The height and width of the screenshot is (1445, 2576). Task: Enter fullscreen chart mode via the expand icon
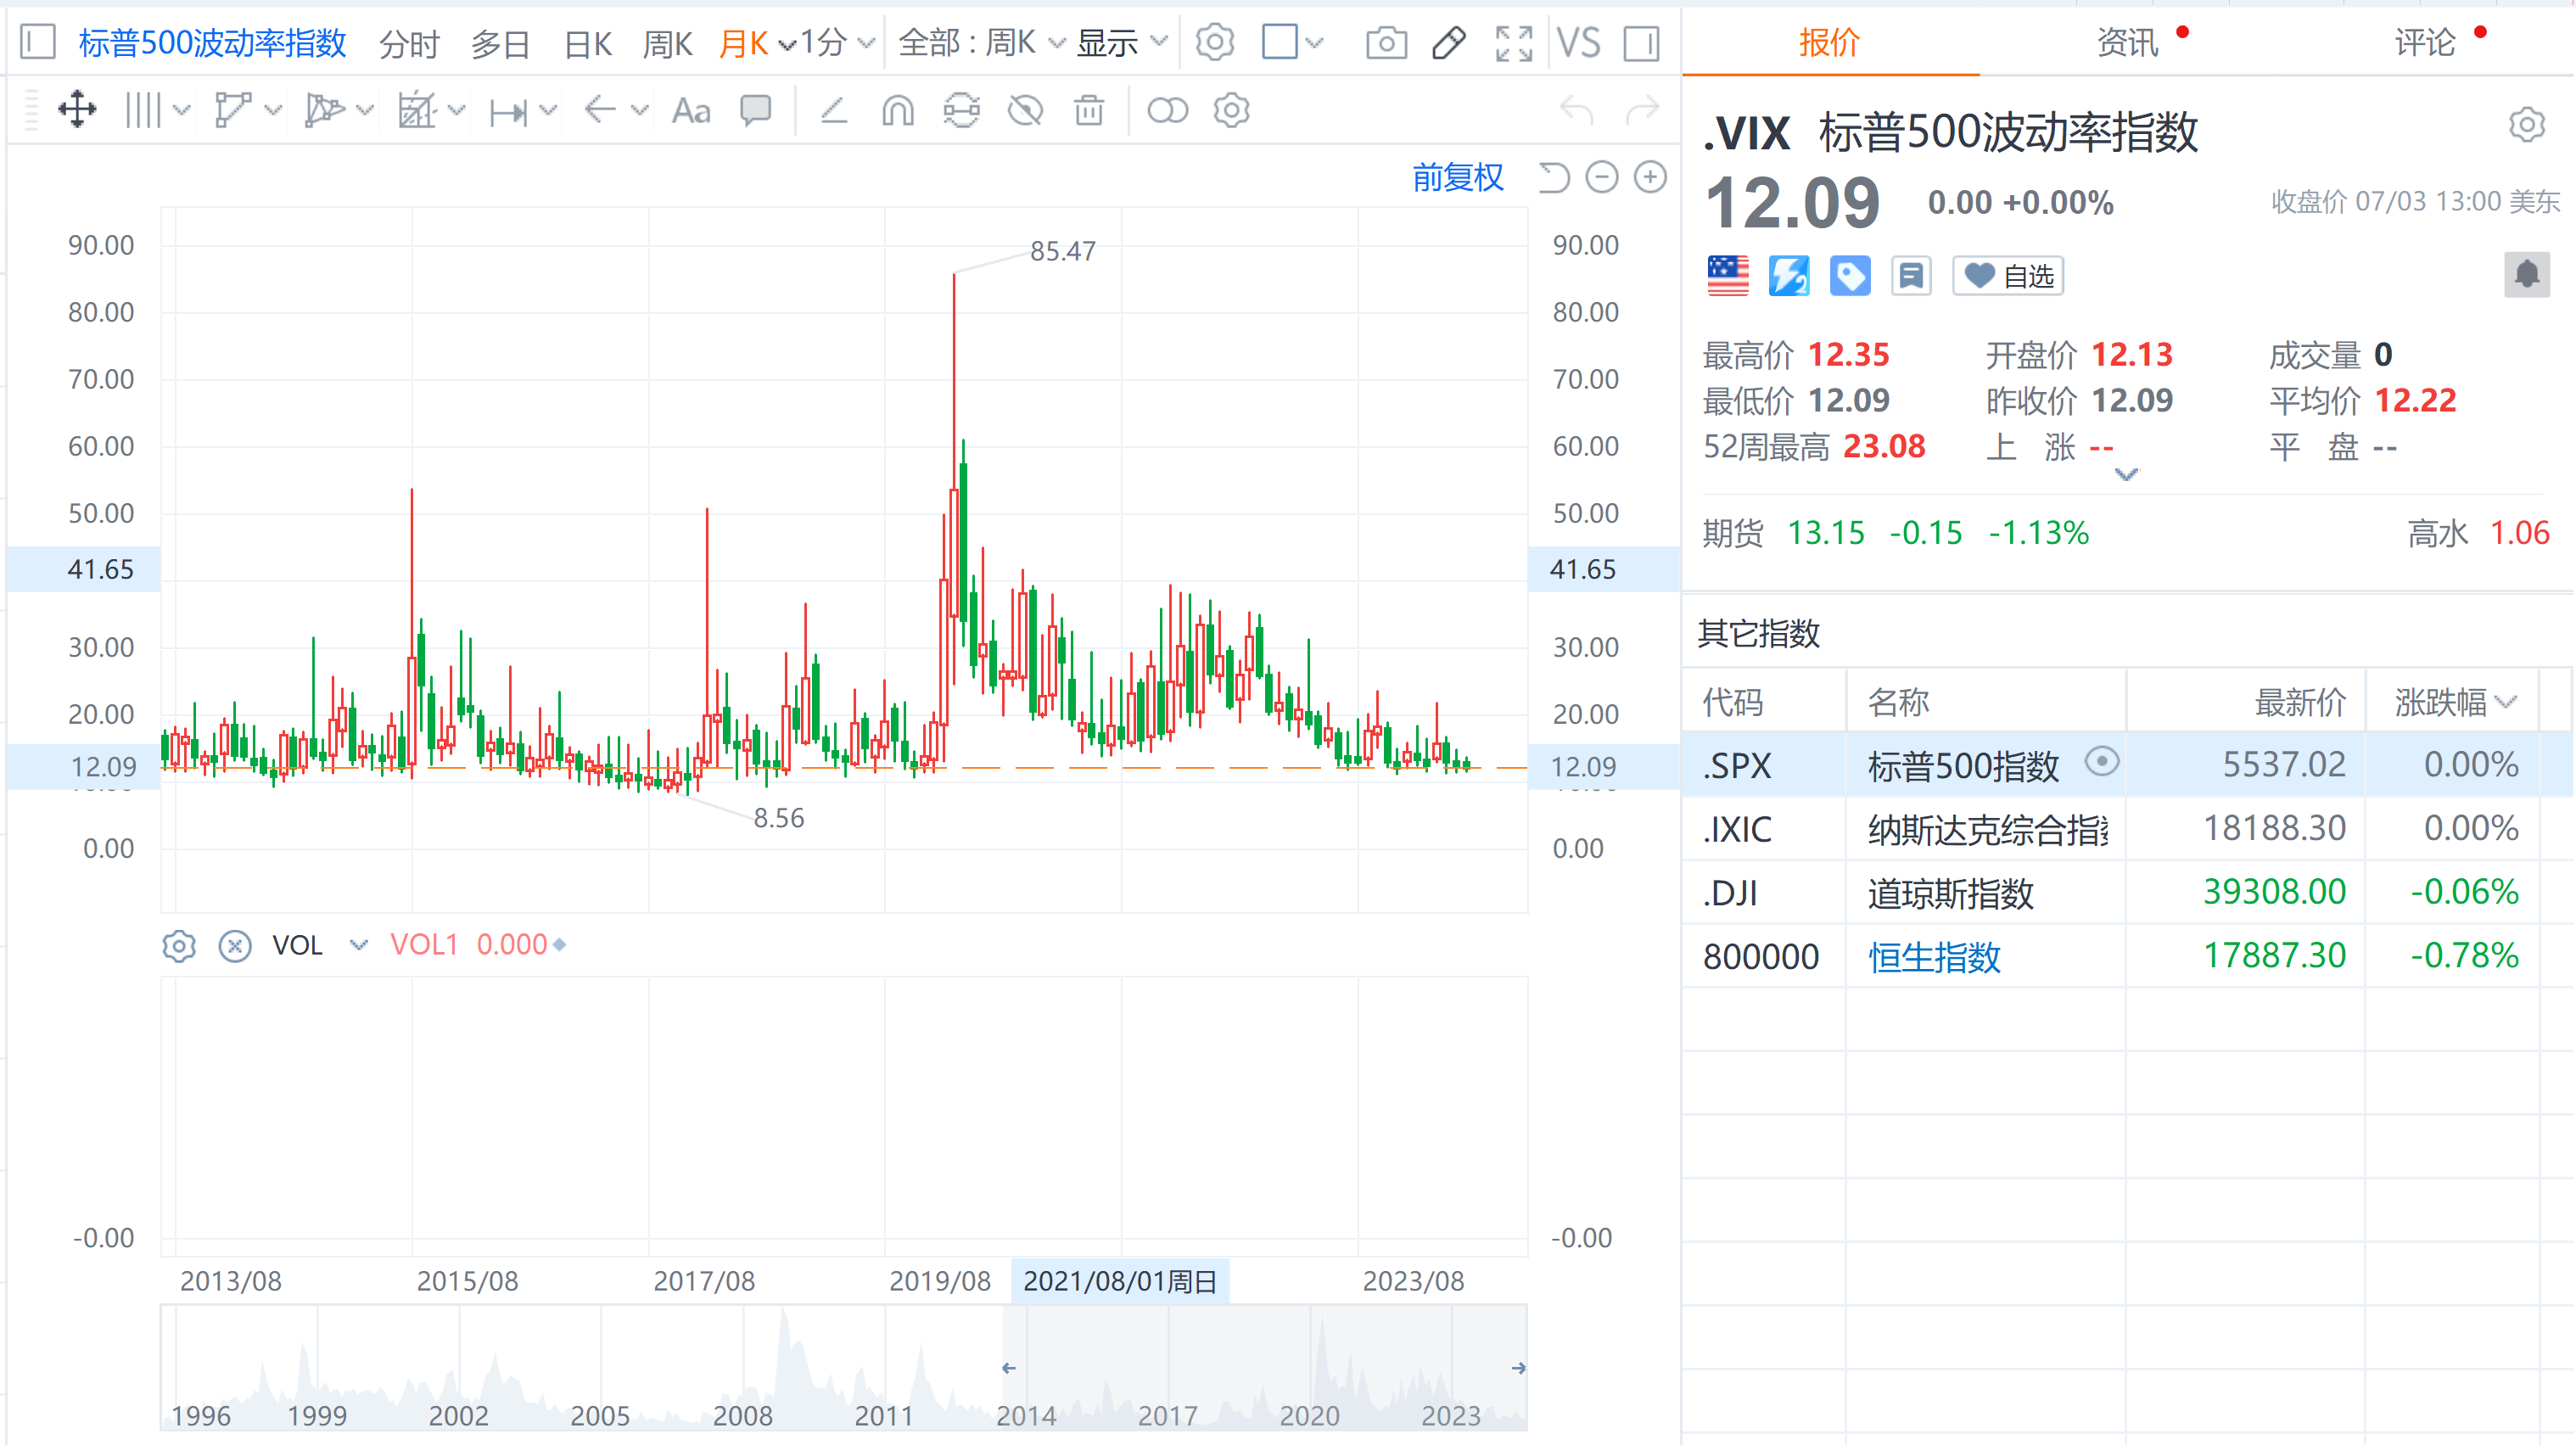1513,43
